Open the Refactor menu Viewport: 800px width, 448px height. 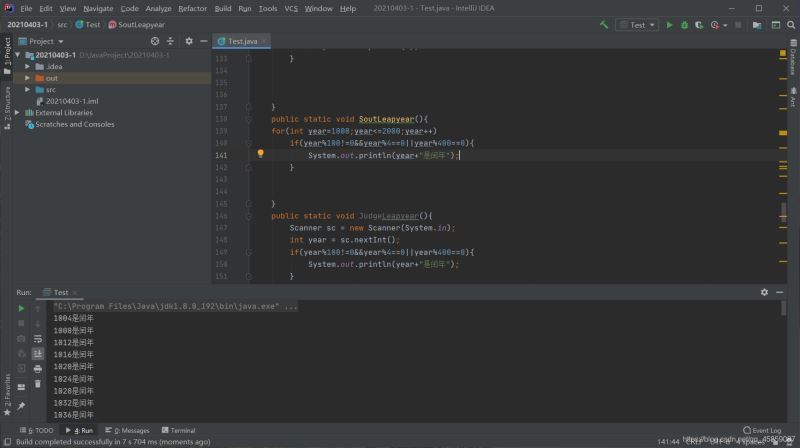tap(192, 8)
